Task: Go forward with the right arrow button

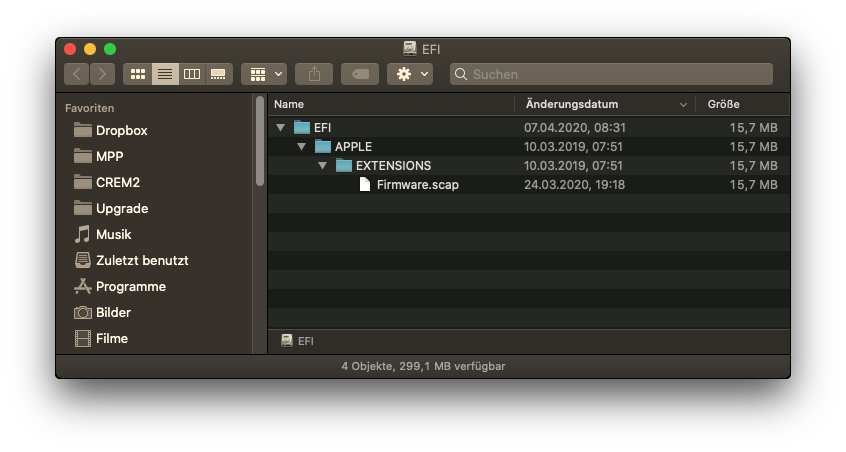Action: [103, 74]
